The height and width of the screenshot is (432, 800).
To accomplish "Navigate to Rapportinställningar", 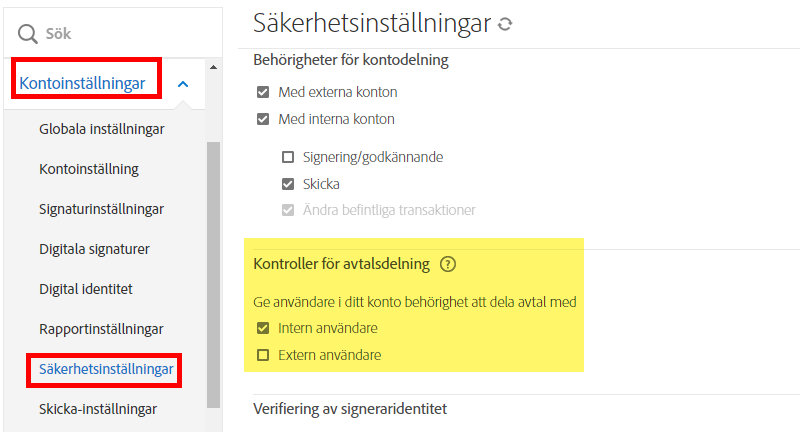I will tap(101, 329).
